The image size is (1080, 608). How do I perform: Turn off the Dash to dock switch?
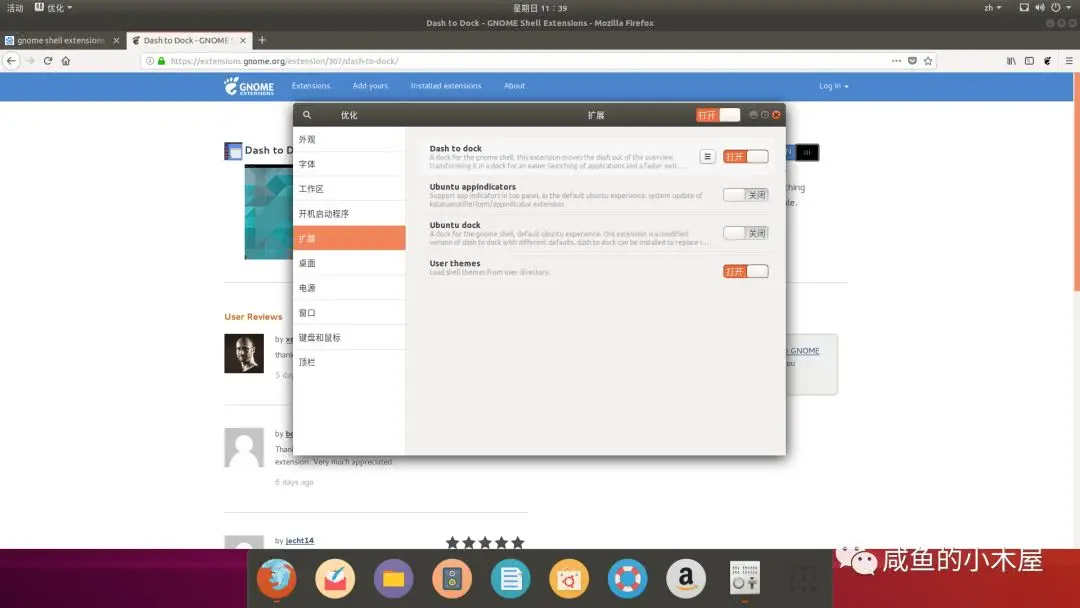745,156
